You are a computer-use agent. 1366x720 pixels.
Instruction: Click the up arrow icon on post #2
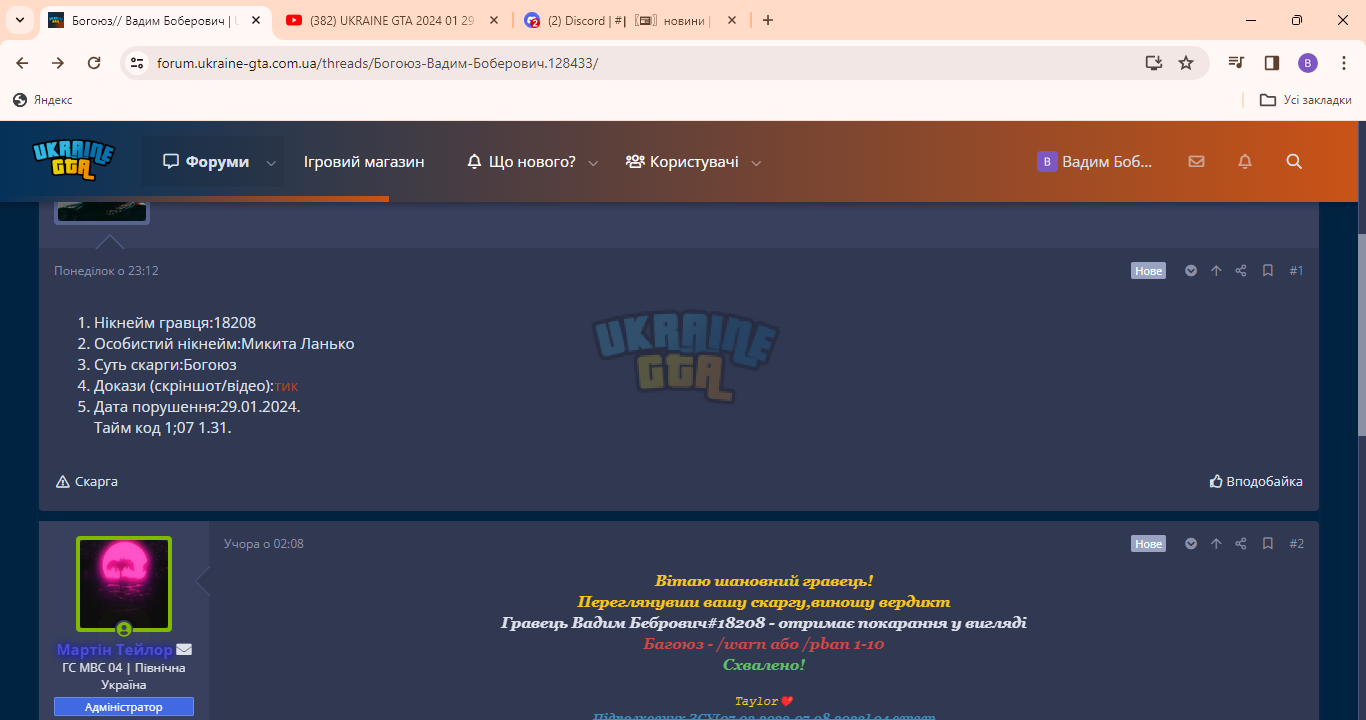1216,544
